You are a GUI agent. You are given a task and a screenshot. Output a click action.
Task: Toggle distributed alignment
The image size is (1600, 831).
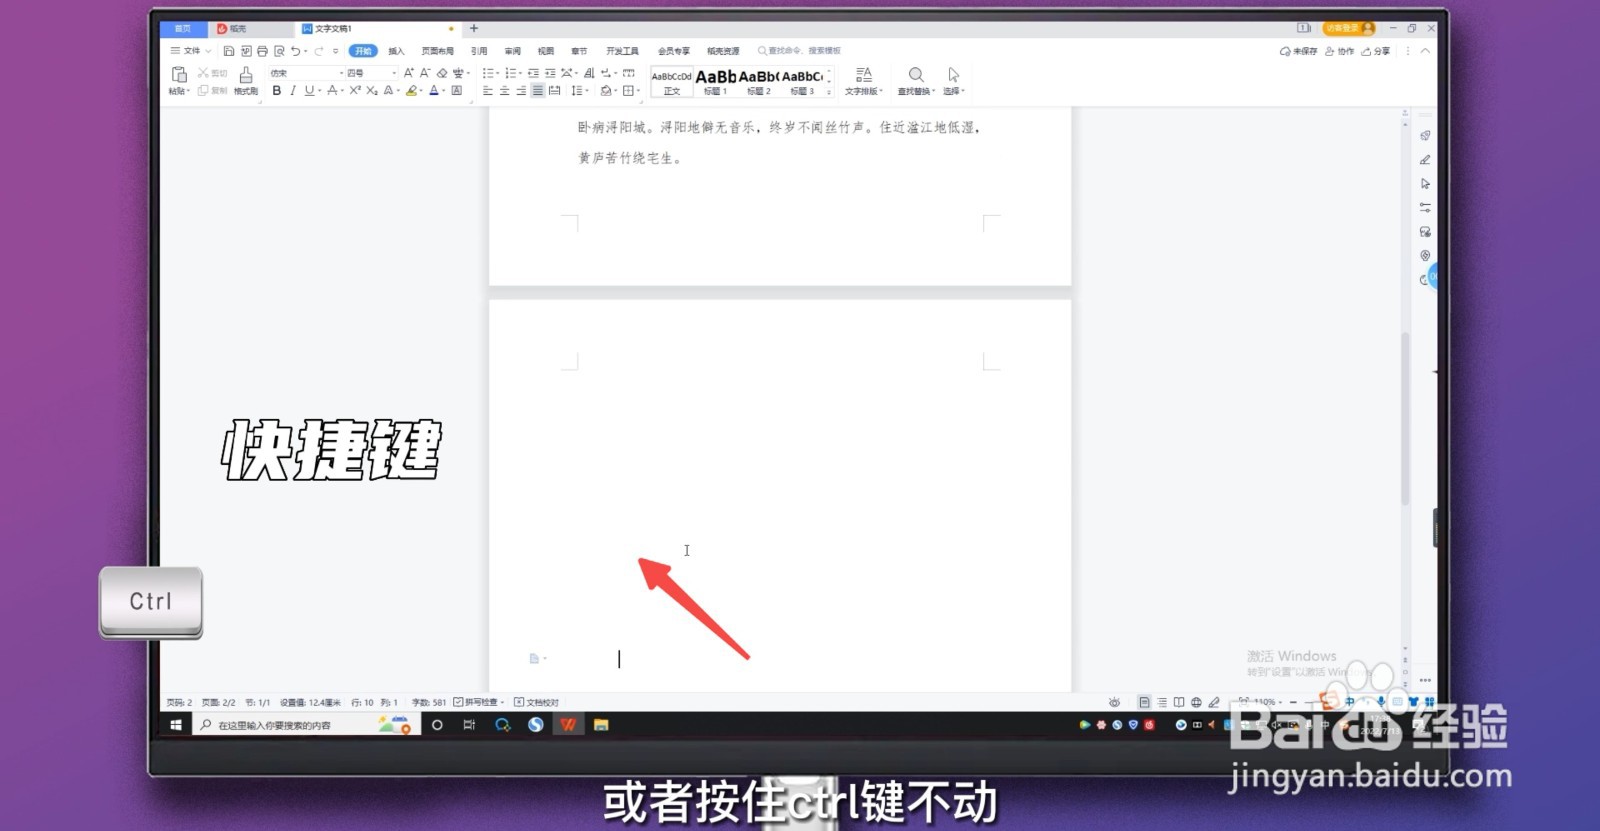click(x=554, y=90)
